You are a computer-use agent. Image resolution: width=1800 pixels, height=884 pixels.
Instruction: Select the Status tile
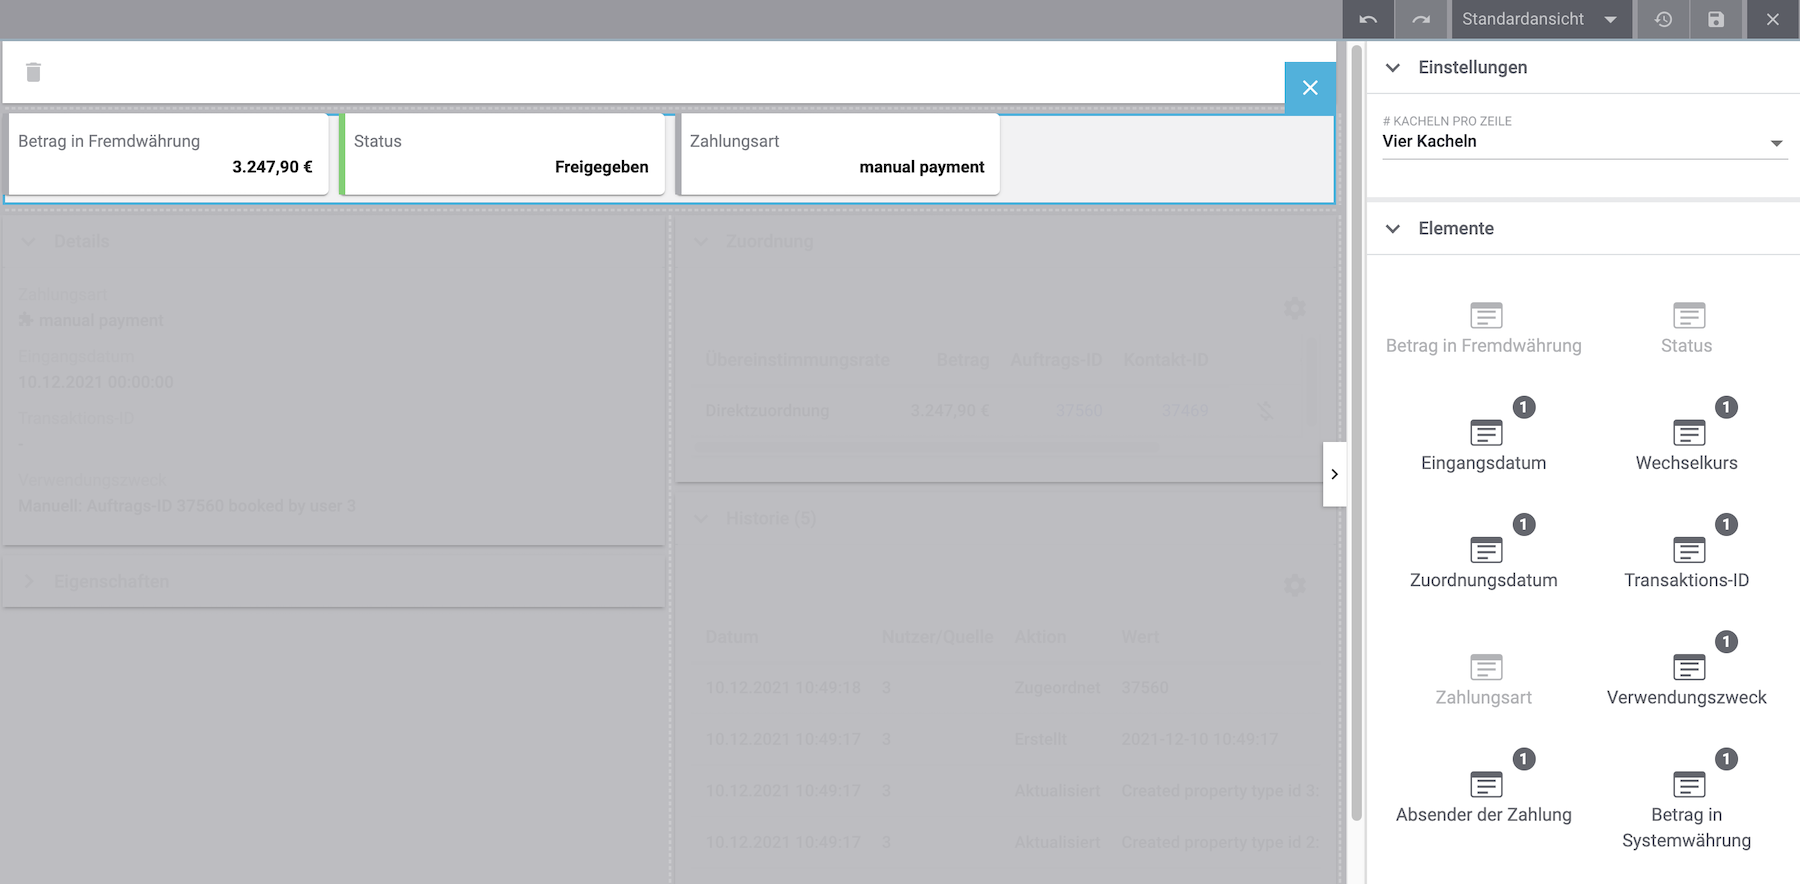(503, 154)
